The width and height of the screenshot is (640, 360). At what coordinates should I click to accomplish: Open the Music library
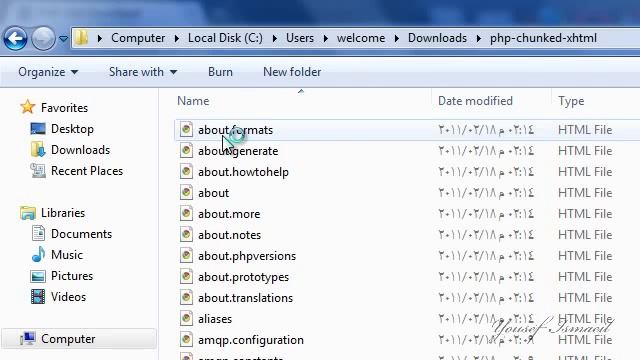coord(67,255)
